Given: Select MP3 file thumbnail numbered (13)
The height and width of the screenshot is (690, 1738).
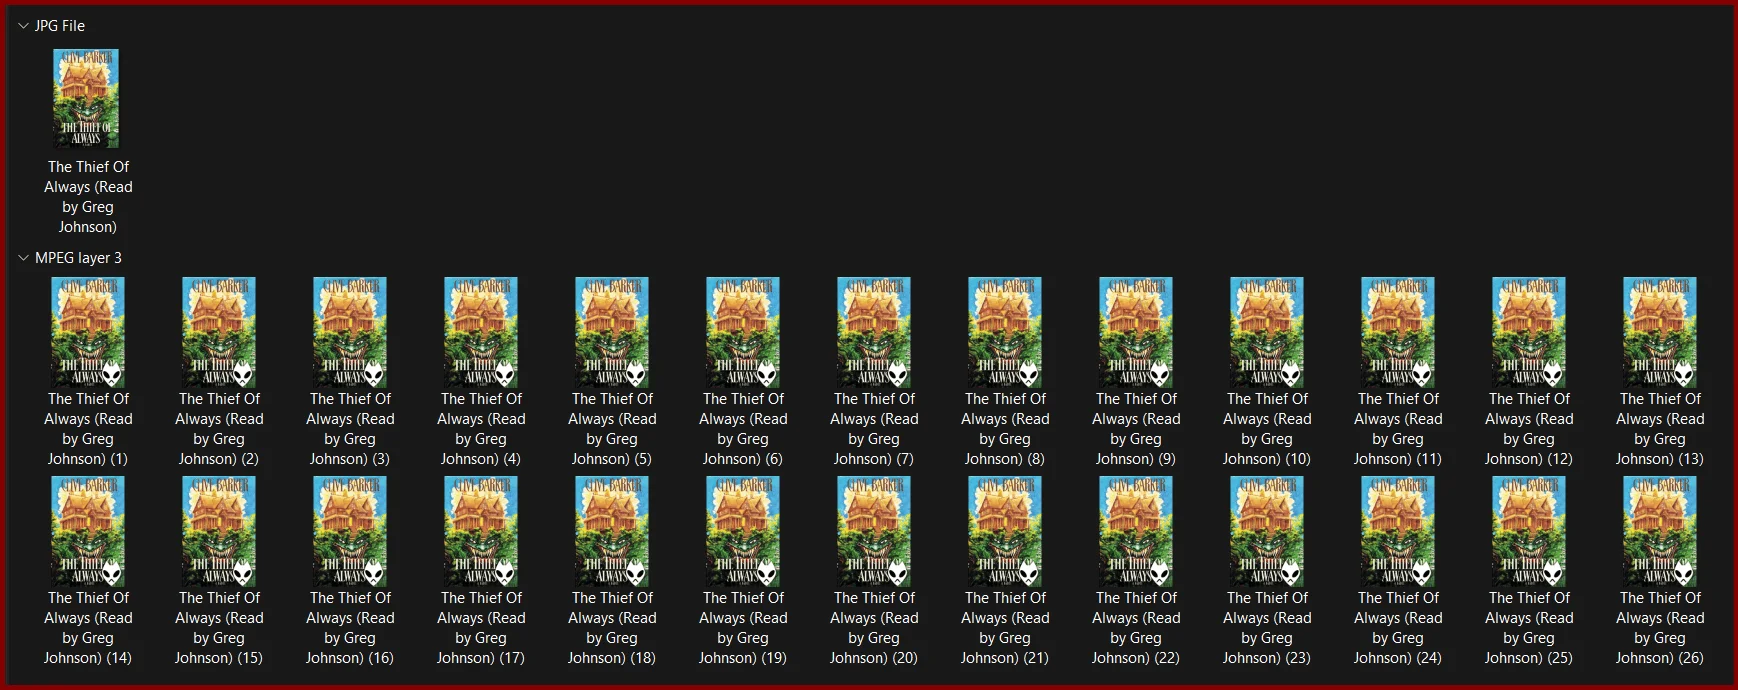Looking at the screenshot, I should click(x=1660, y=333).
